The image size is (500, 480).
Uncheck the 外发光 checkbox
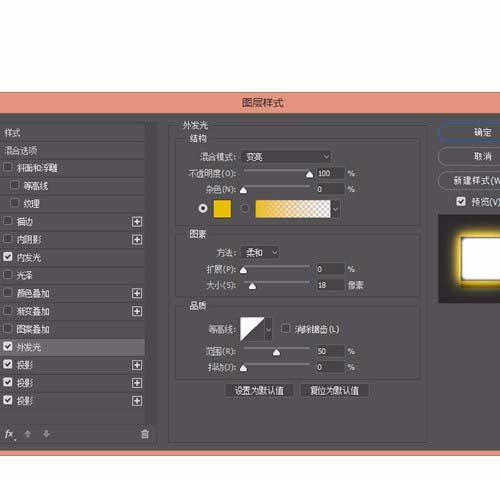(8, 346)
